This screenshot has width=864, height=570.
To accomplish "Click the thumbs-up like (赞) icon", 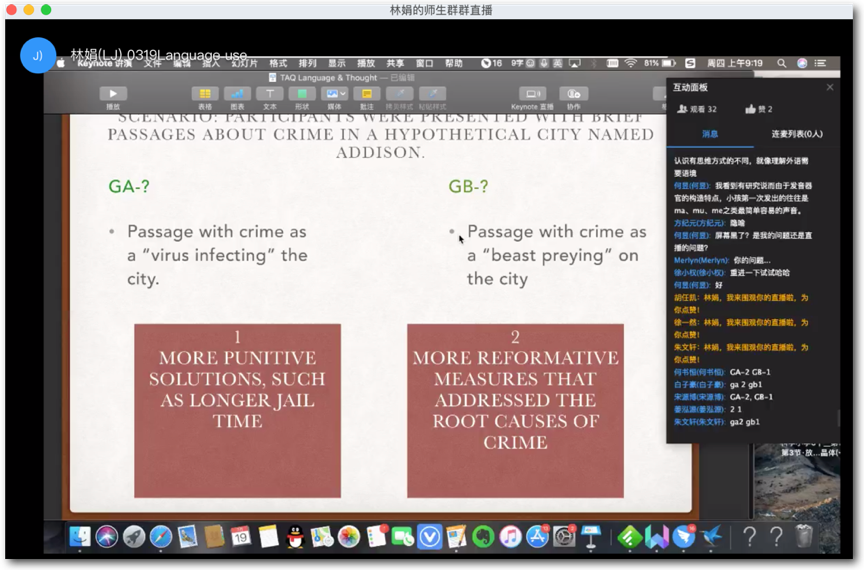I will tap(751, 109).
